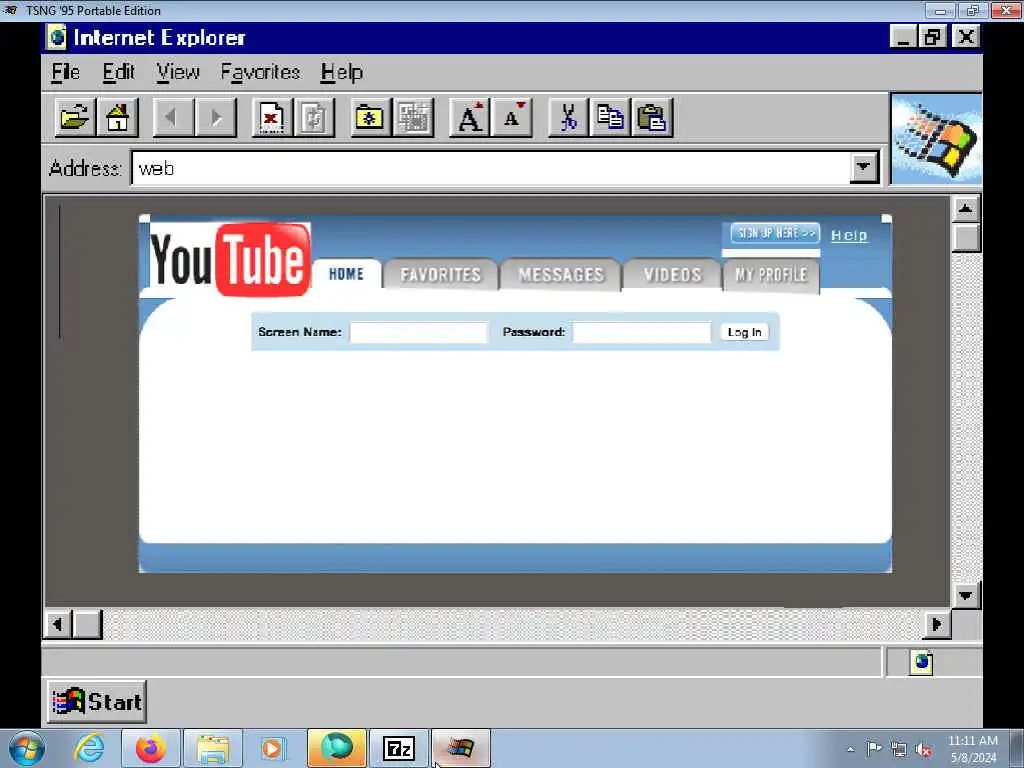Screen dimensions: 1024x768
Task: Switch to the FAVORITES tab on YouTube
Action: [441, 274]
